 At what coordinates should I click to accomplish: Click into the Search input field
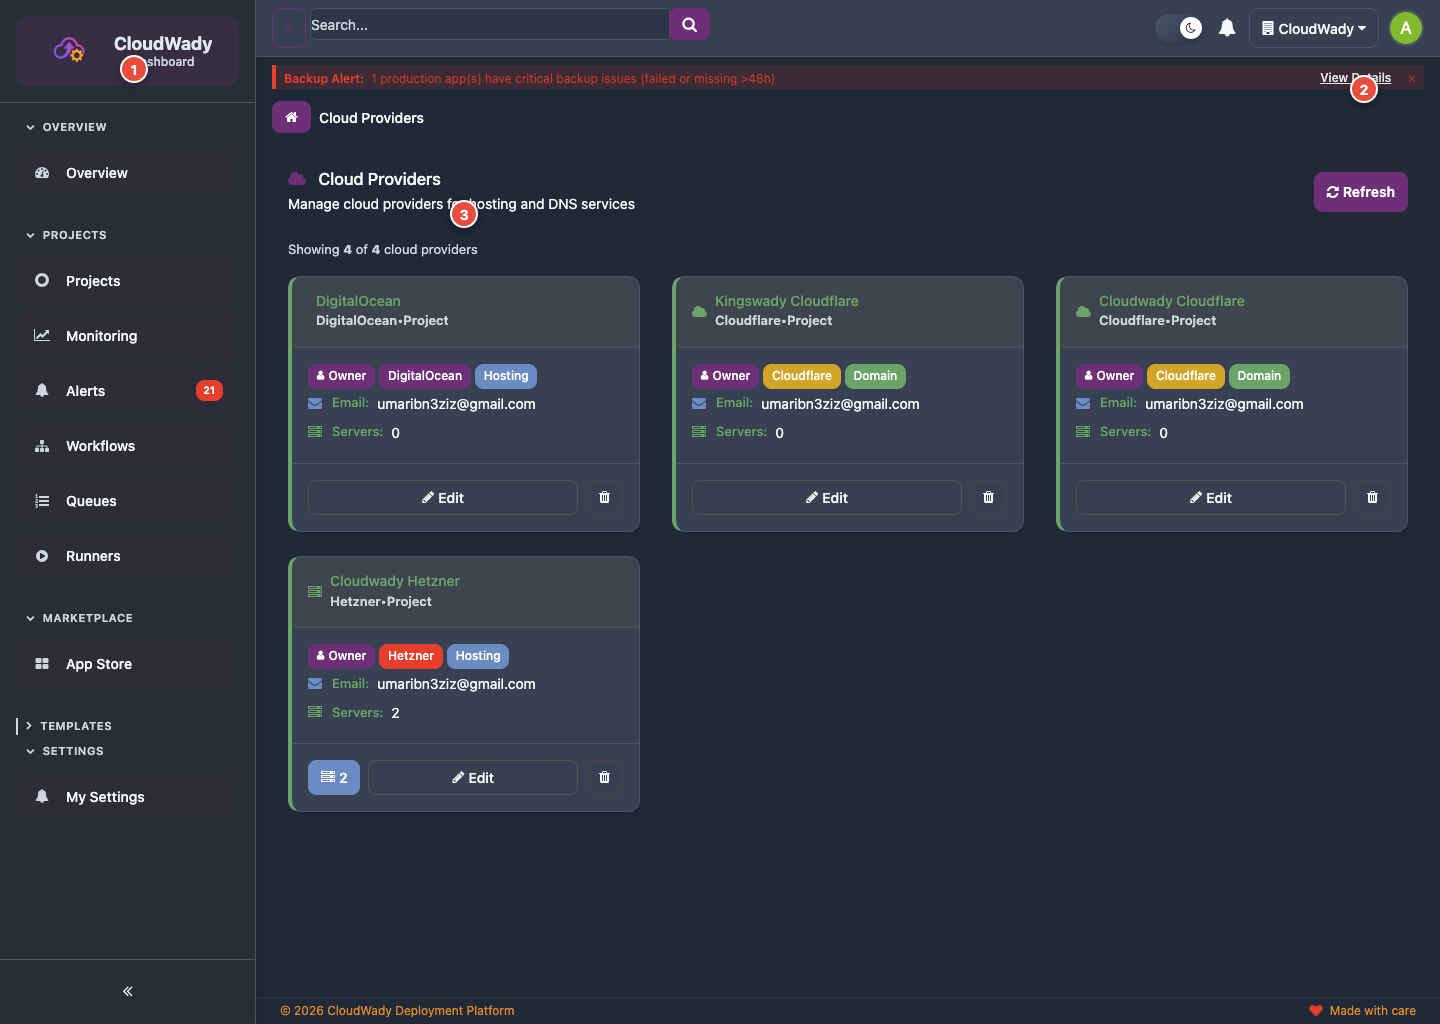pyautogui.click(x=488, y=25)
